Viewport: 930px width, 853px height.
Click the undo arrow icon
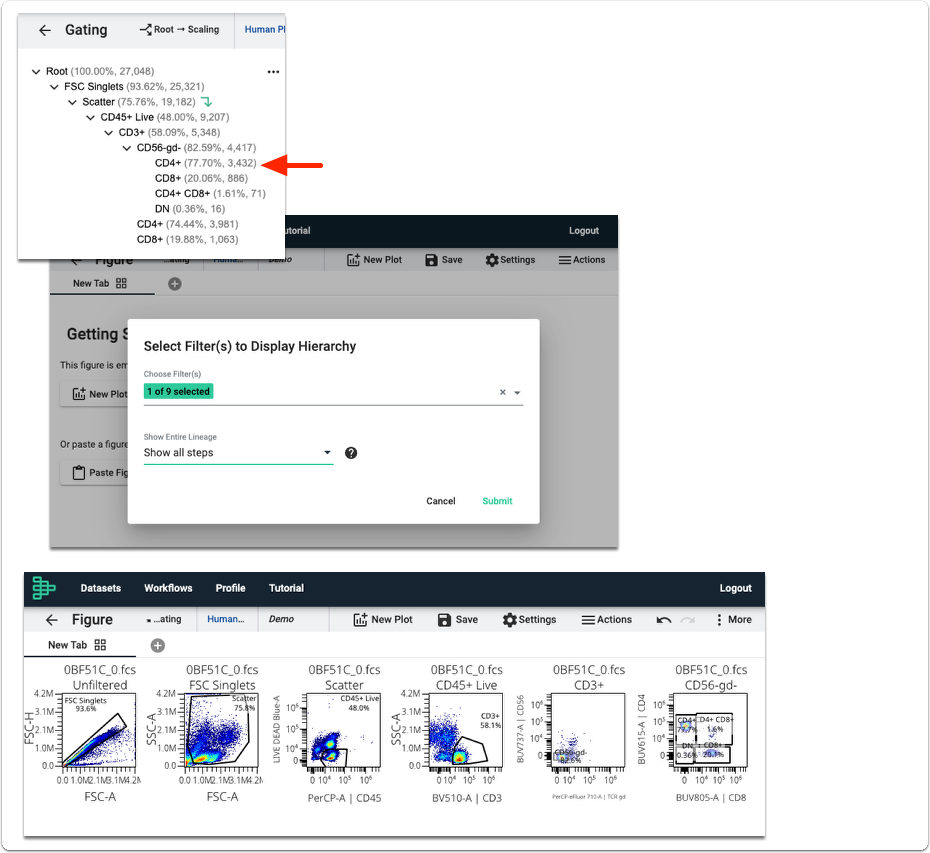(664, 620)
